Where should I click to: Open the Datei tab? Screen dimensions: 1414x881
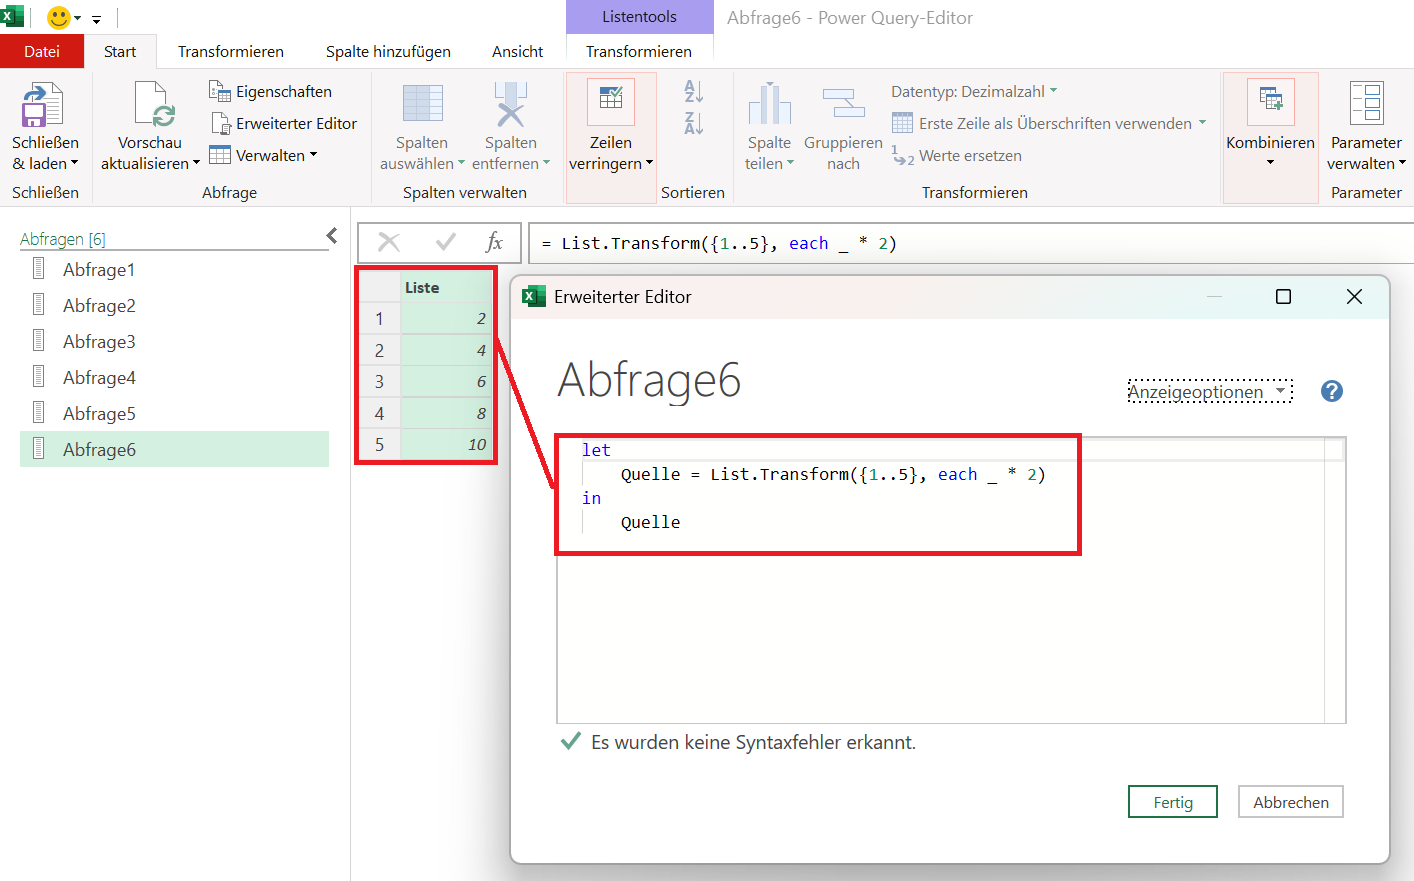[x=42, y=51]
